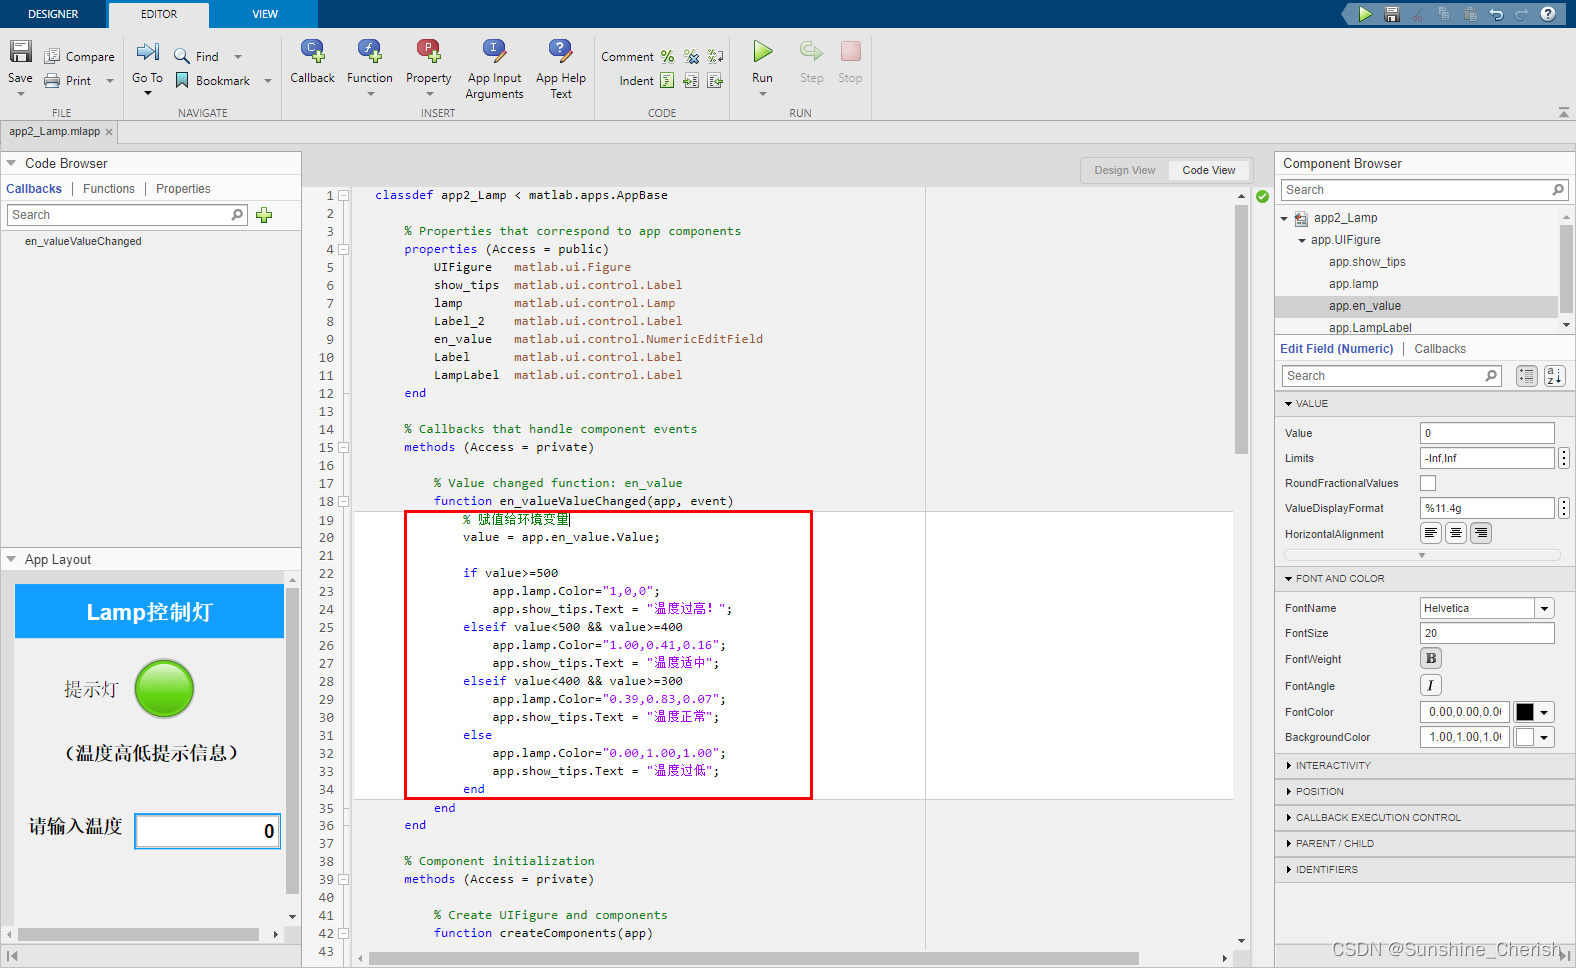Uncomment code with crossed percent icon

(692, 57)
